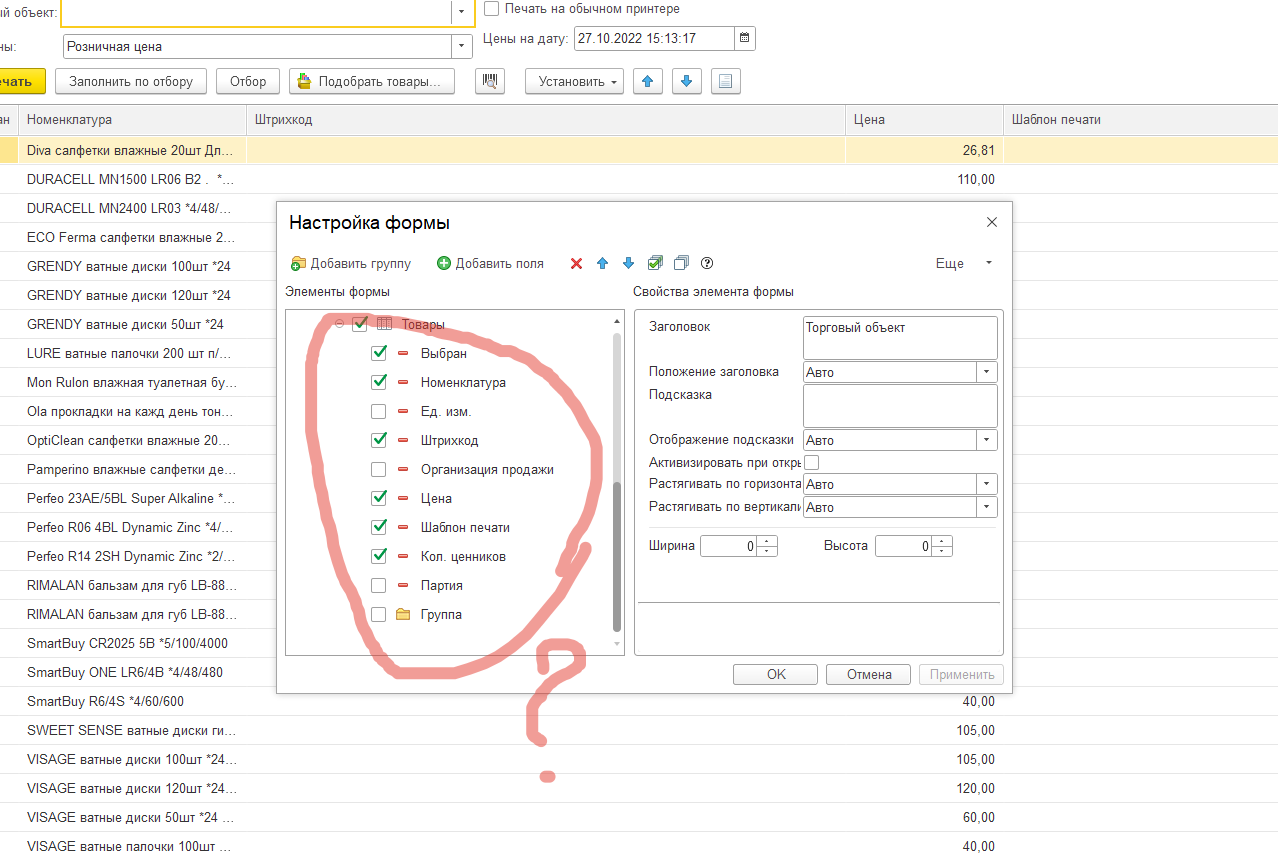Screen dimensions: 1278x859
Task: Click the check all elements icon
Action: point(655,263)
